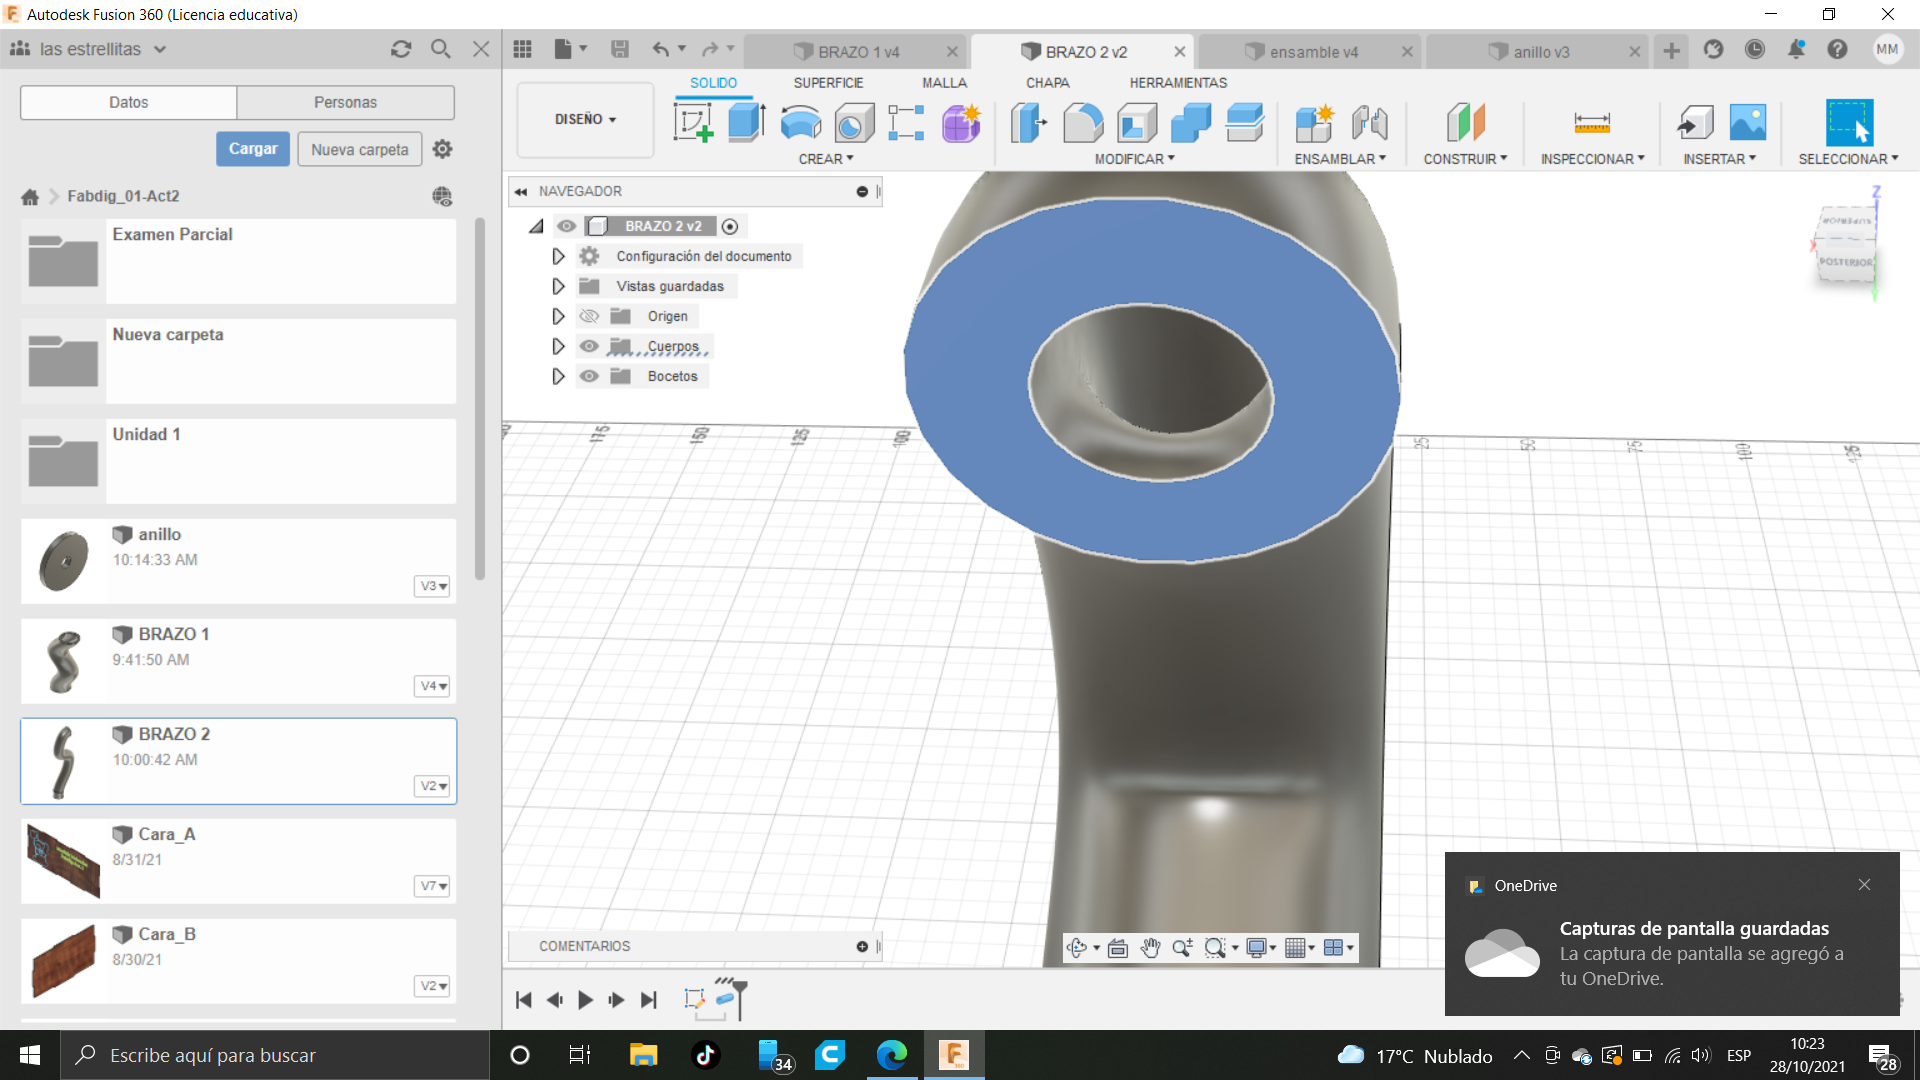Click the Create Form purple icon

click(961, 123)
